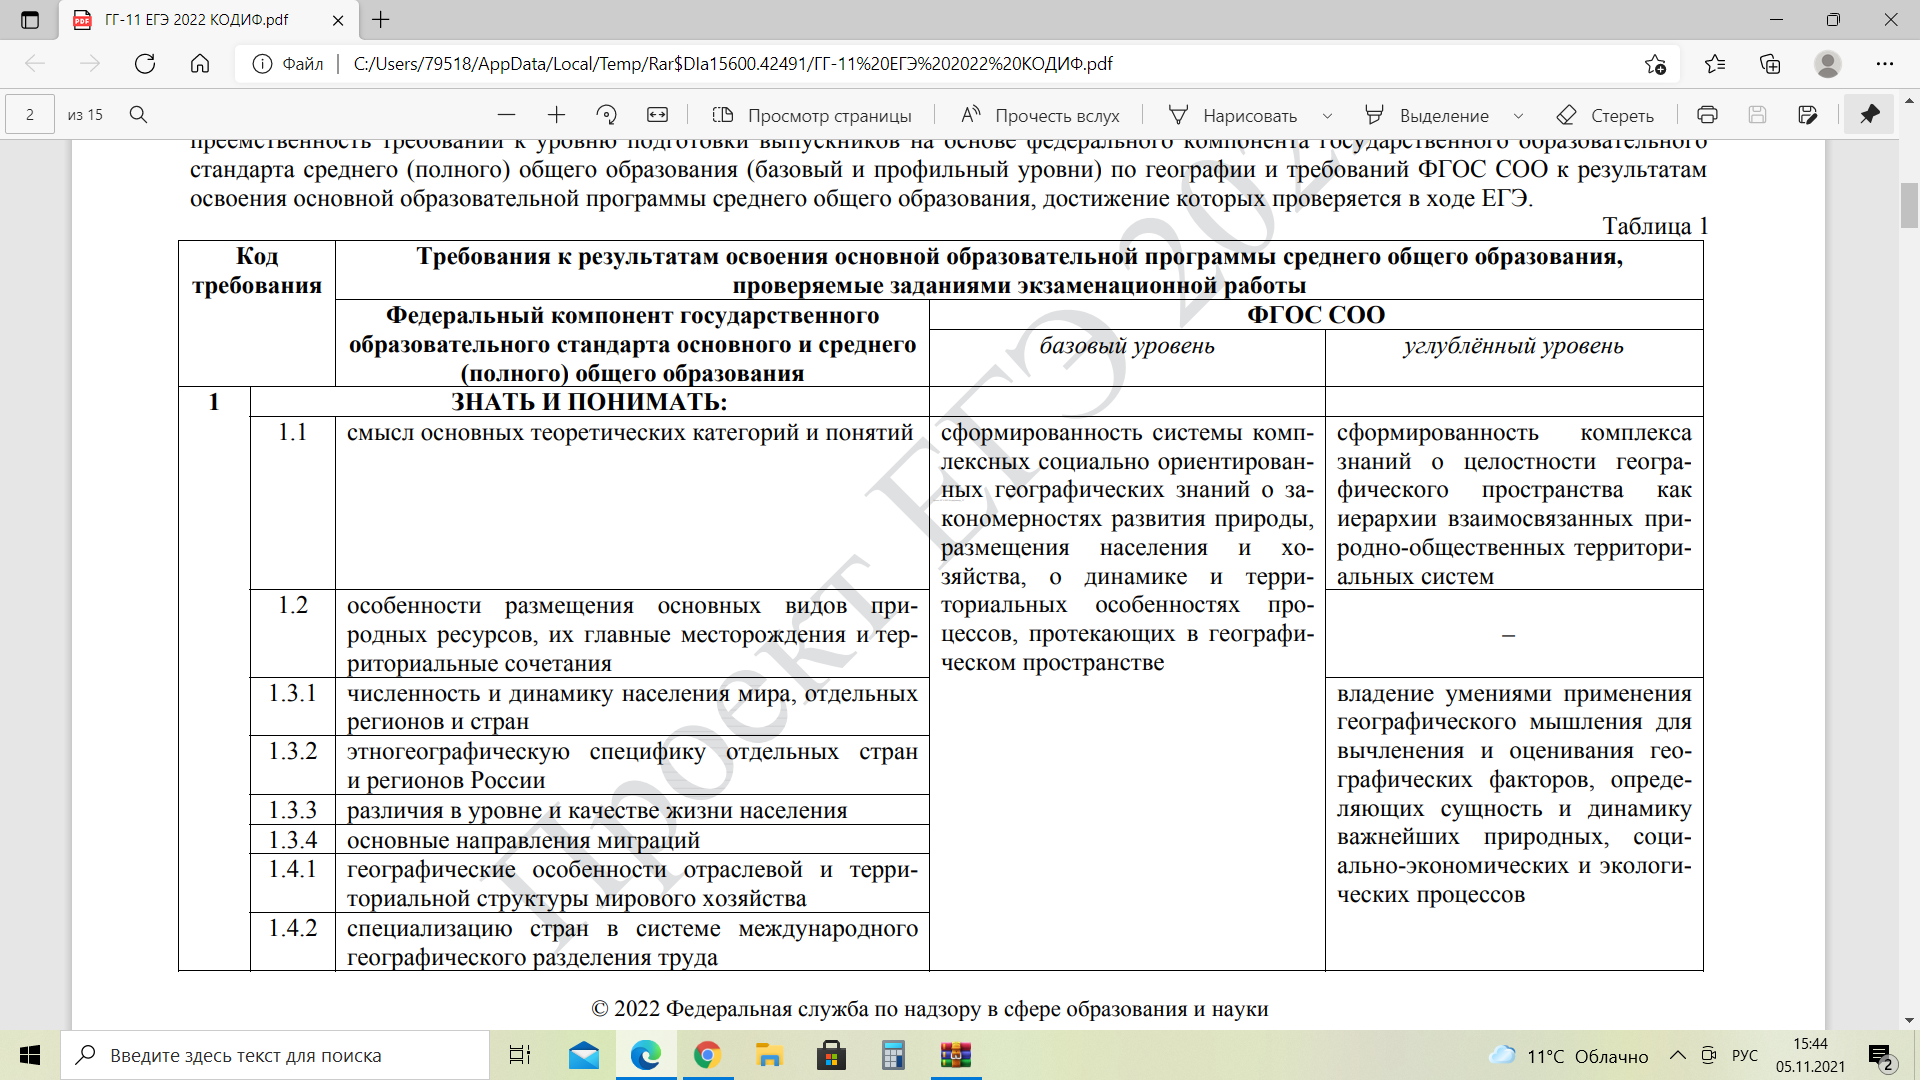Expand the Highlight (Выделение) color arrow
Image resolution: width=1920 pixels, height=1080 pixels.
[x=1518, y=116]
